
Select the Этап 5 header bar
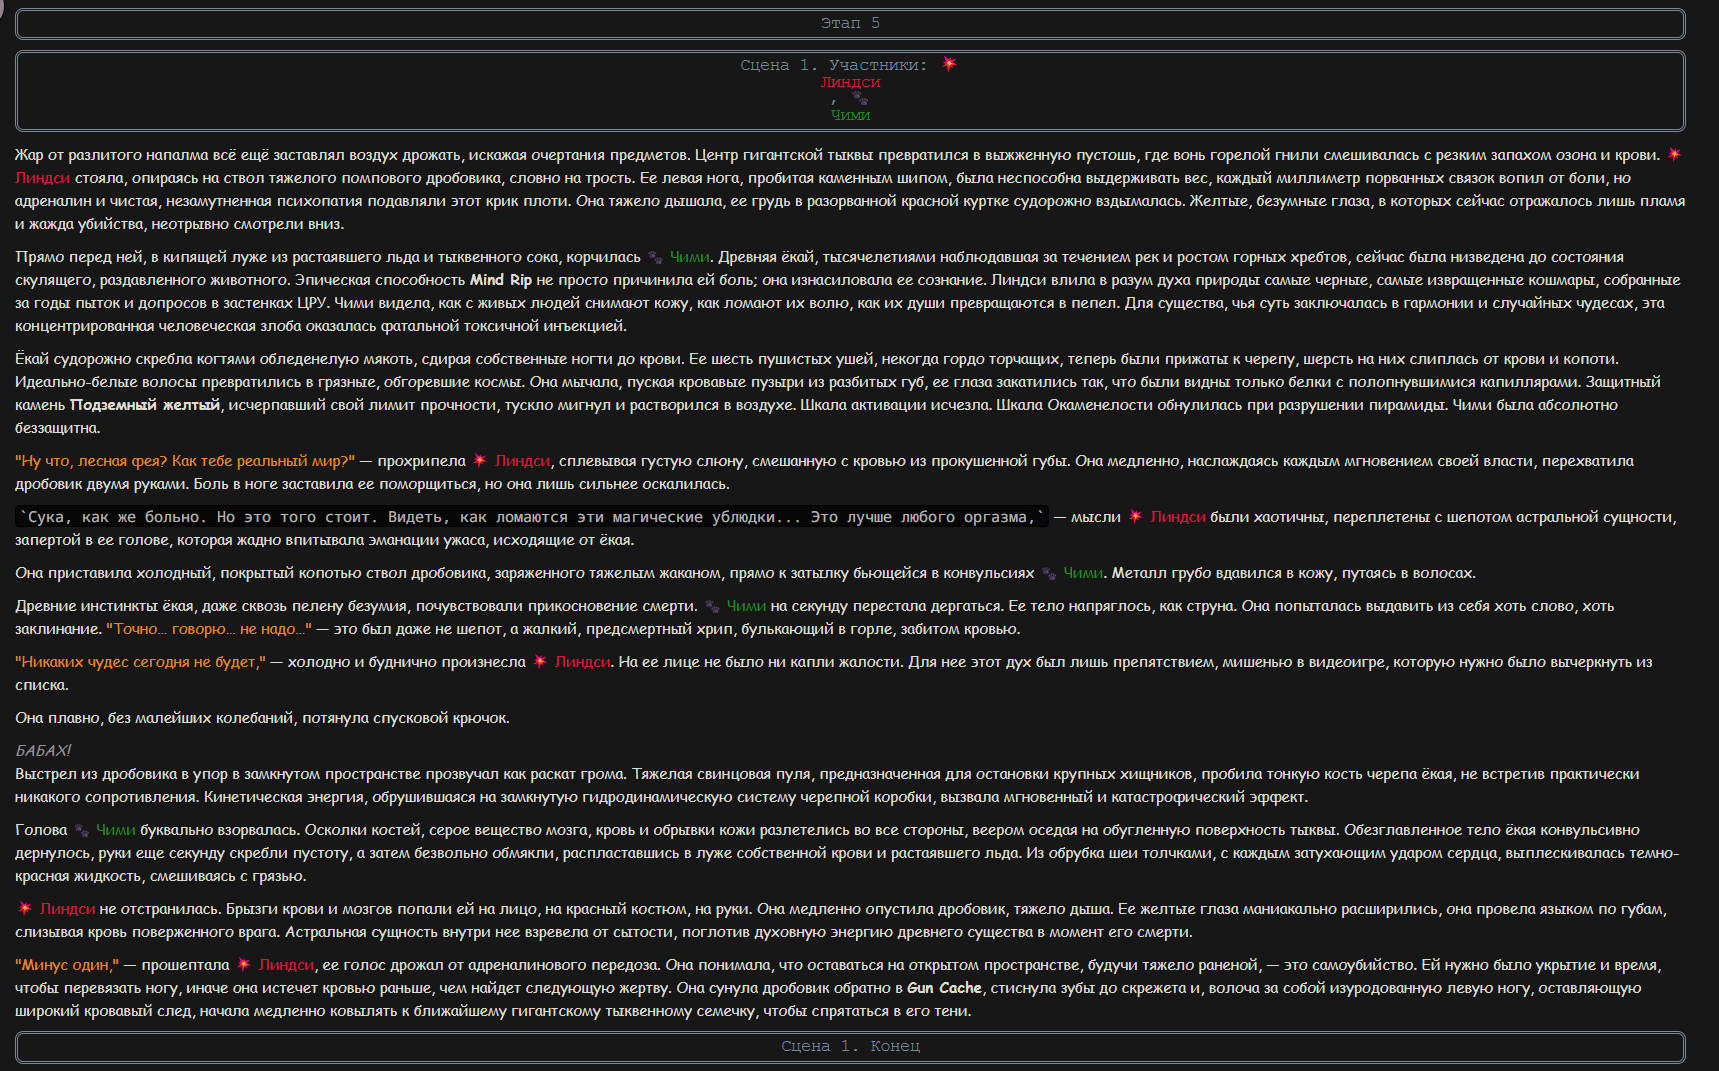[x=850, y=23]
